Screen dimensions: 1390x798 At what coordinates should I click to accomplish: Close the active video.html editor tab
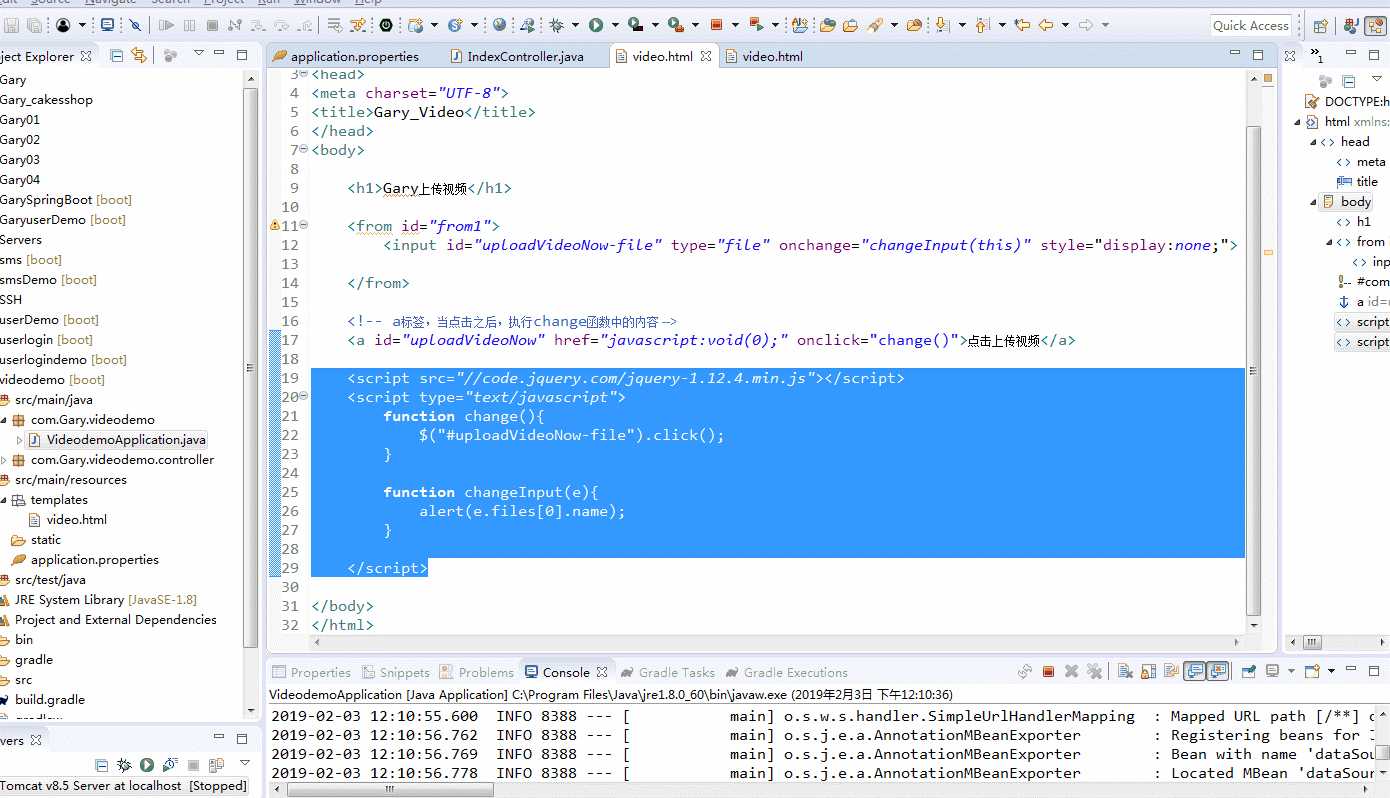click(x=706, y=56)
